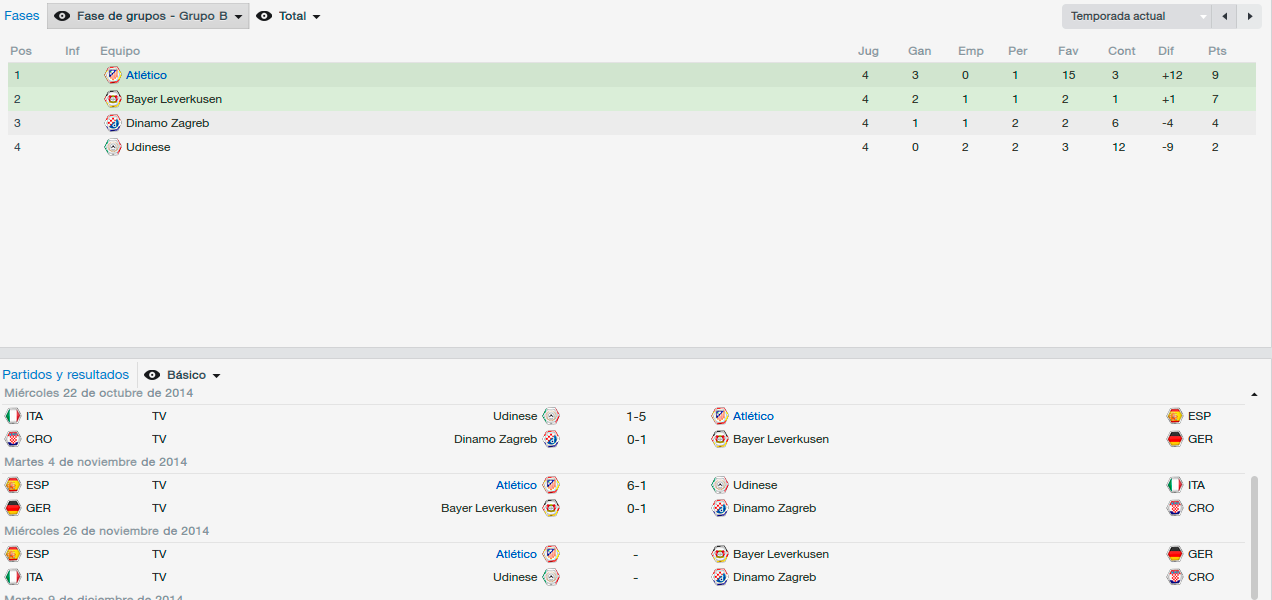The image size is (1272, 600).
Task: Click the fixtures list vertical scrollbar
Action: [1254, 535]
